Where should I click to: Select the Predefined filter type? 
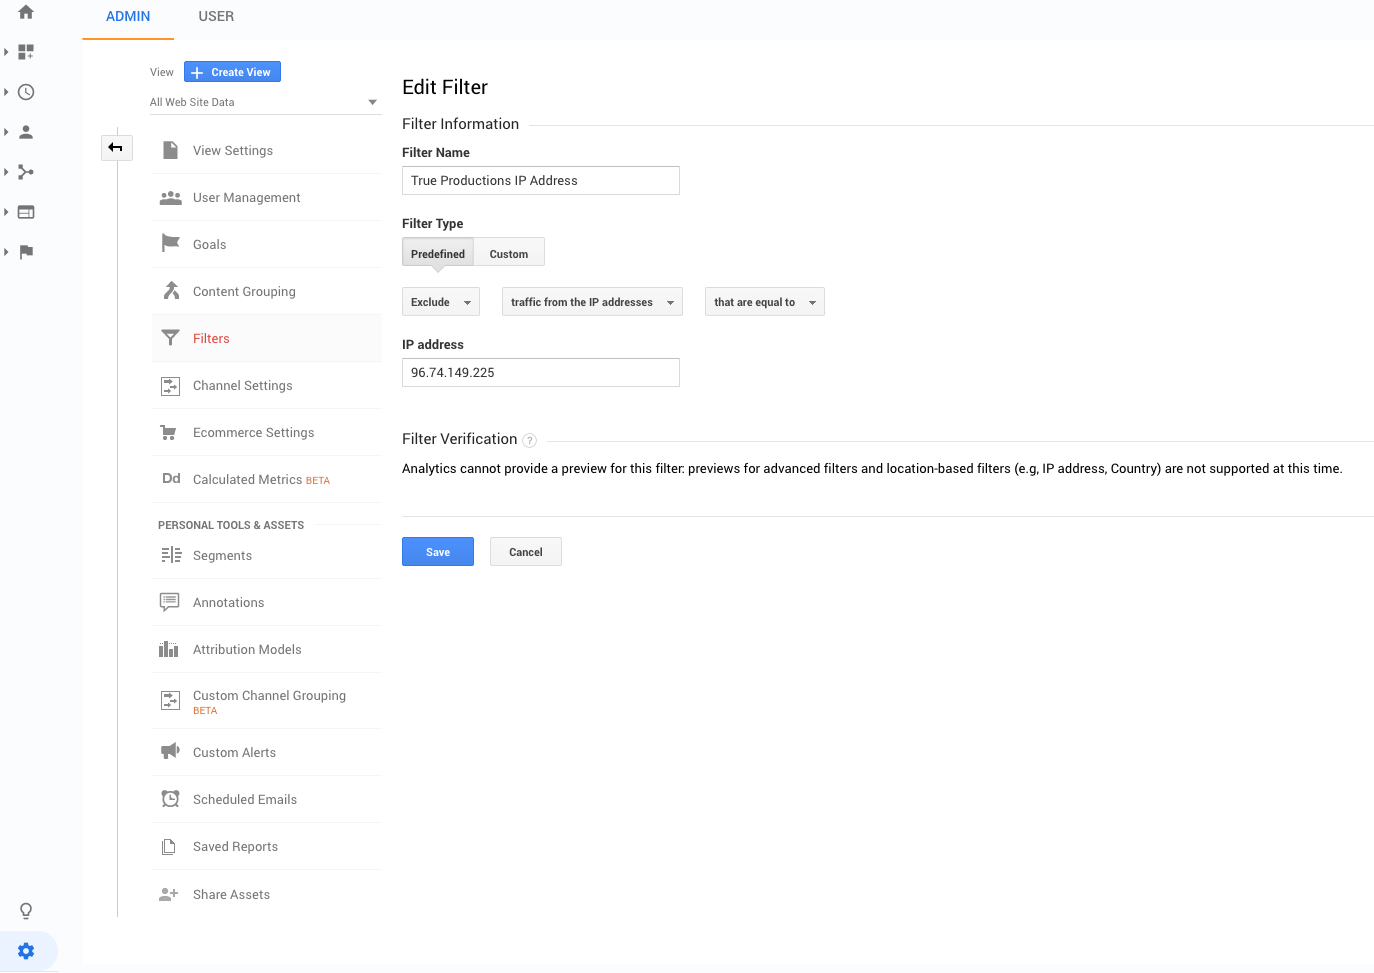pos(438,254)
